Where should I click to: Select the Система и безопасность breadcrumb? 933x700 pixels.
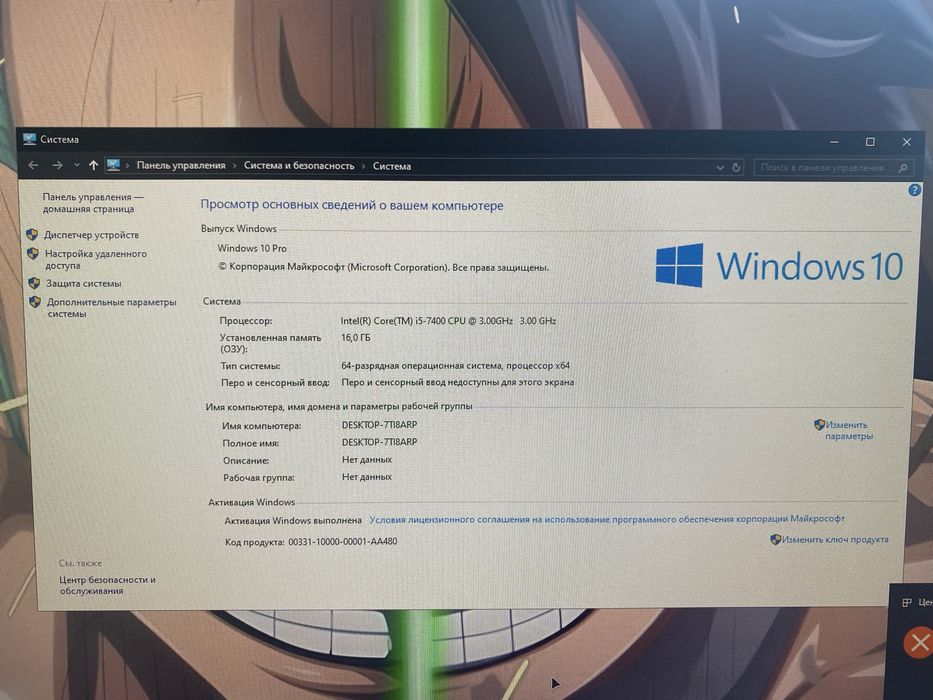tap(299, 166)
